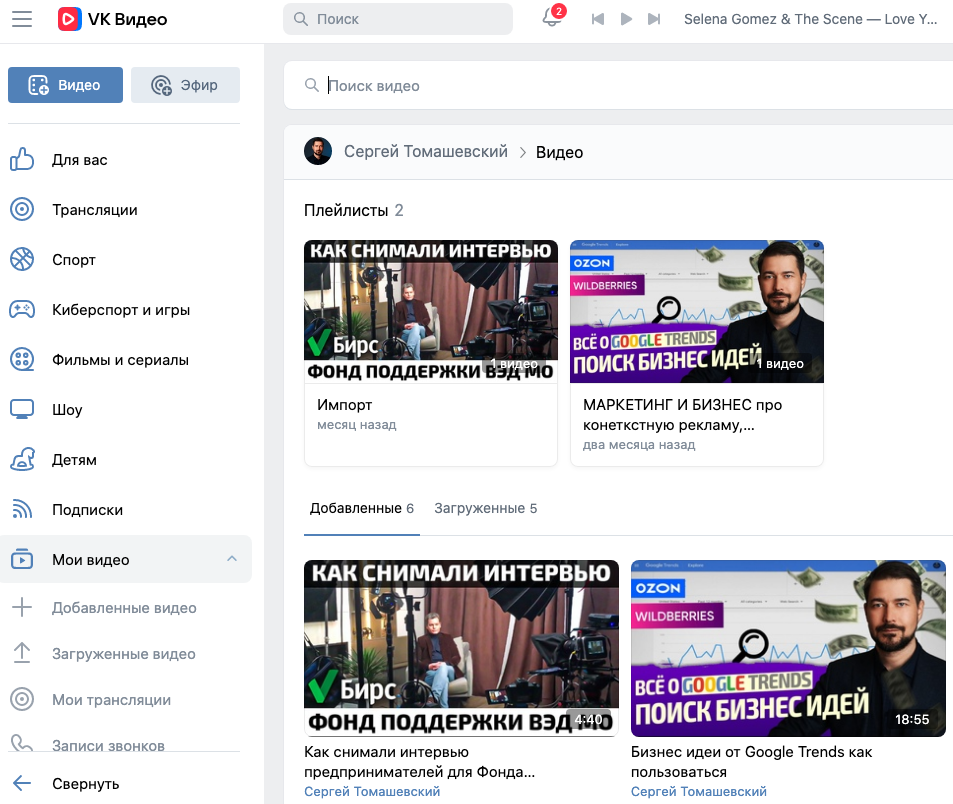The width and height of the screenshot is (953, 804).
Task: Click the Подписки feed icon
Action: [22, 509]
